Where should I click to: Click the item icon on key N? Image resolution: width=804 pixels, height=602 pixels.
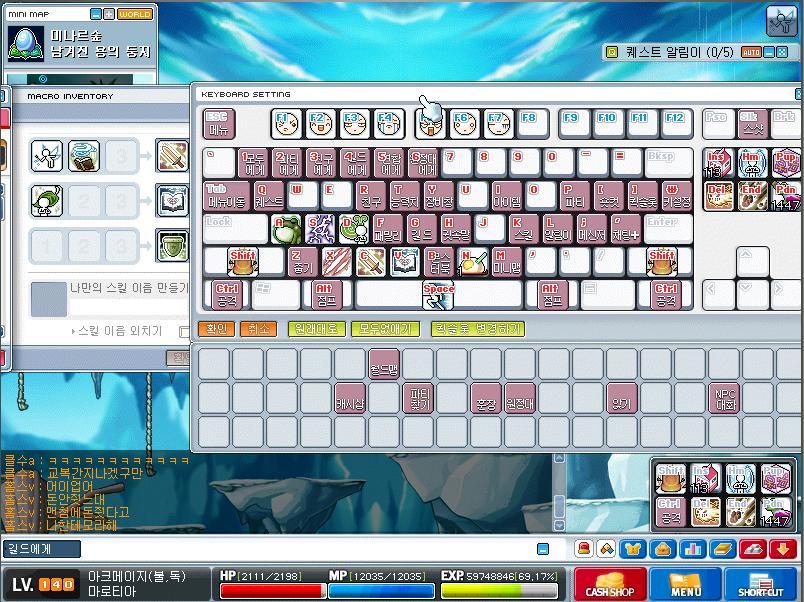[x=473, y=262]
